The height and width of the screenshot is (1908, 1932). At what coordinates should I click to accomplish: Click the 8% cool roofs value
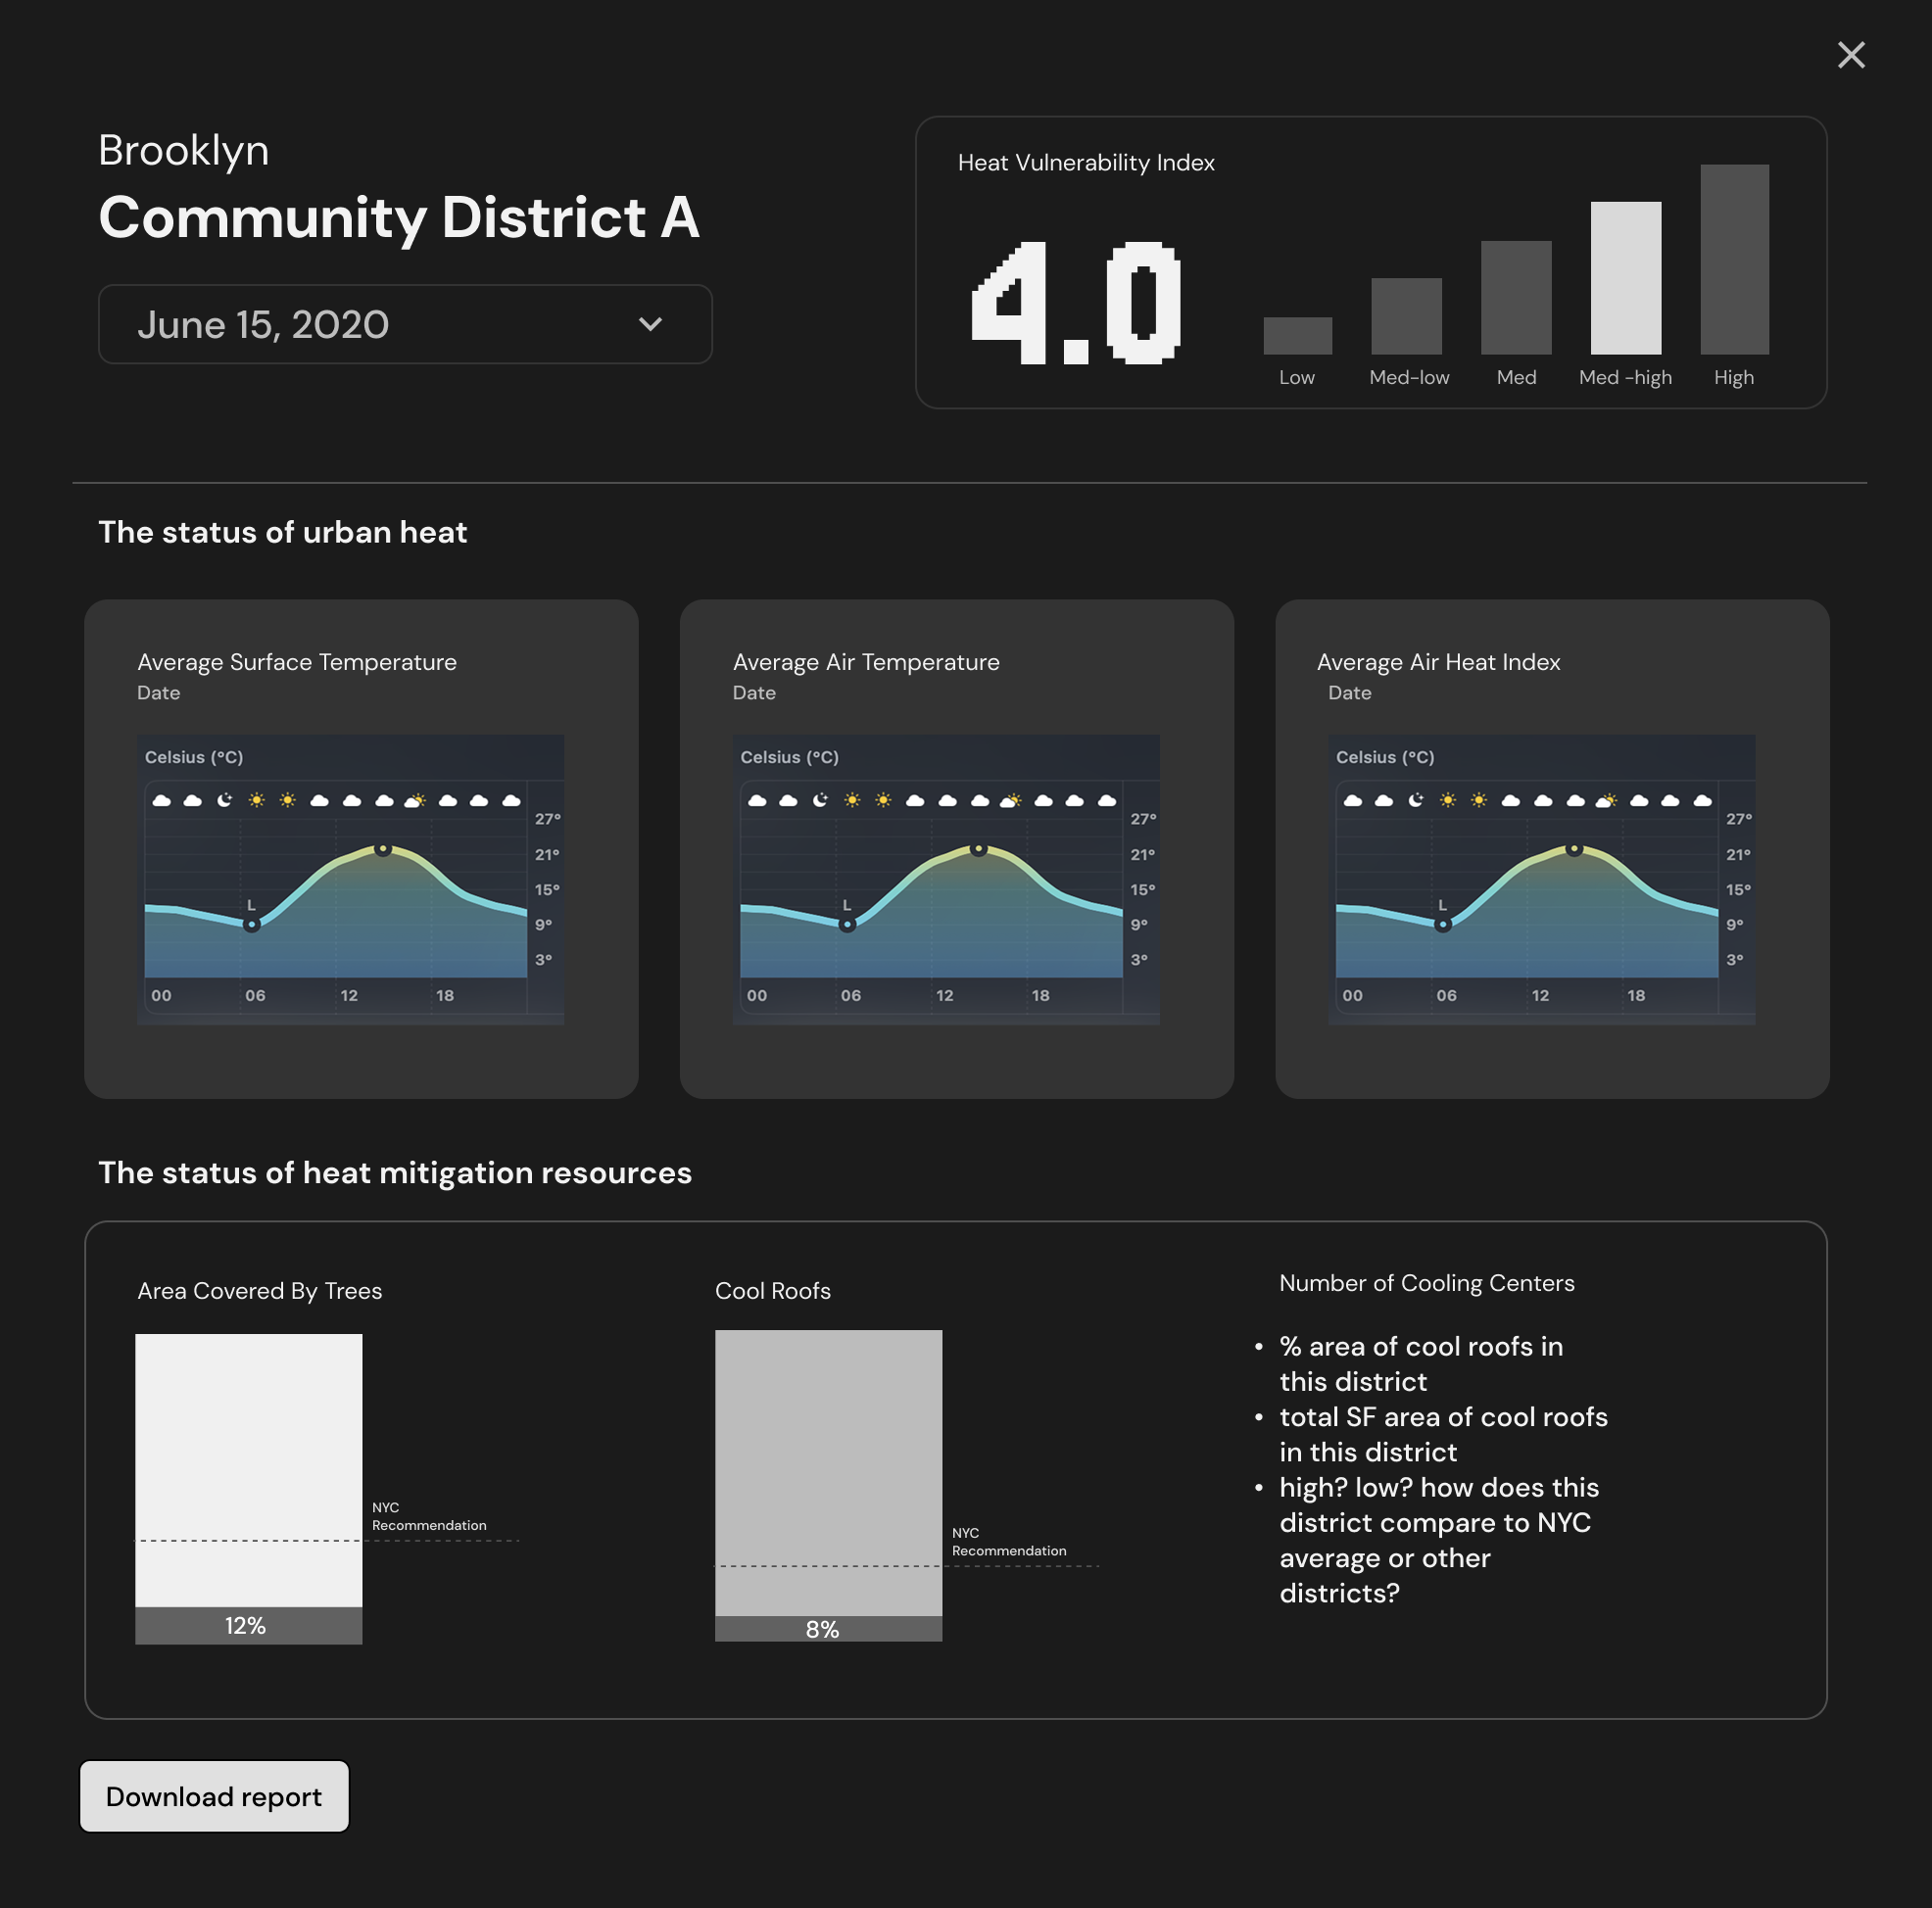pos(822,1629)
